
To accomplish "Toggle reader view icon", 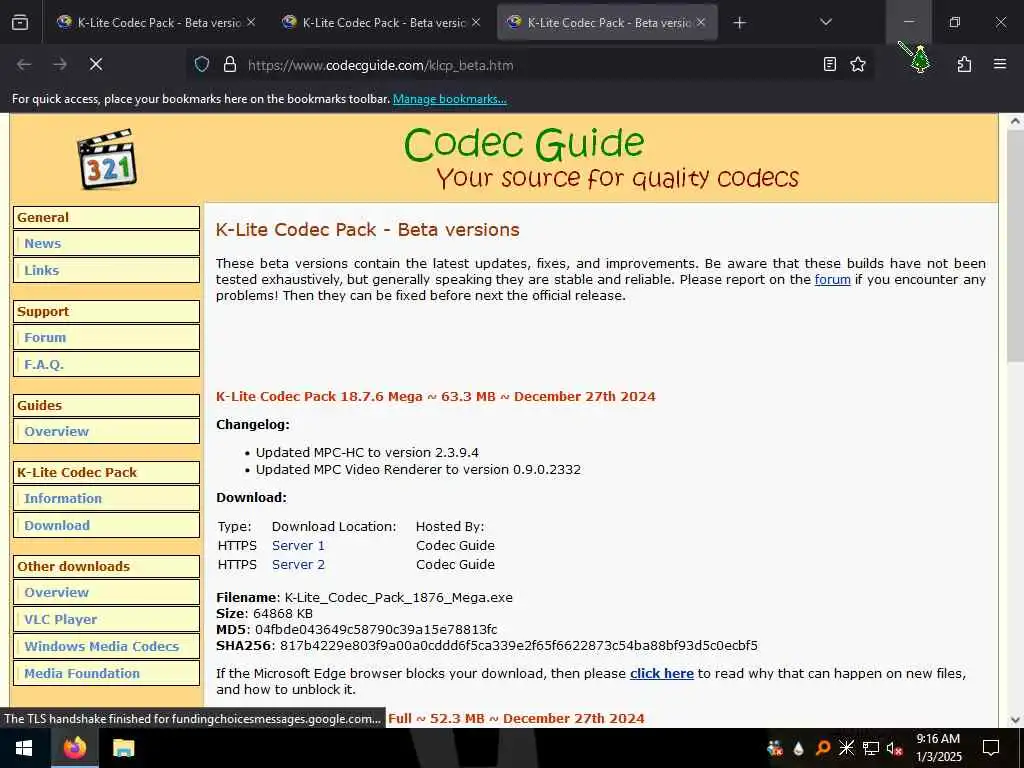I will coord(829,64).
